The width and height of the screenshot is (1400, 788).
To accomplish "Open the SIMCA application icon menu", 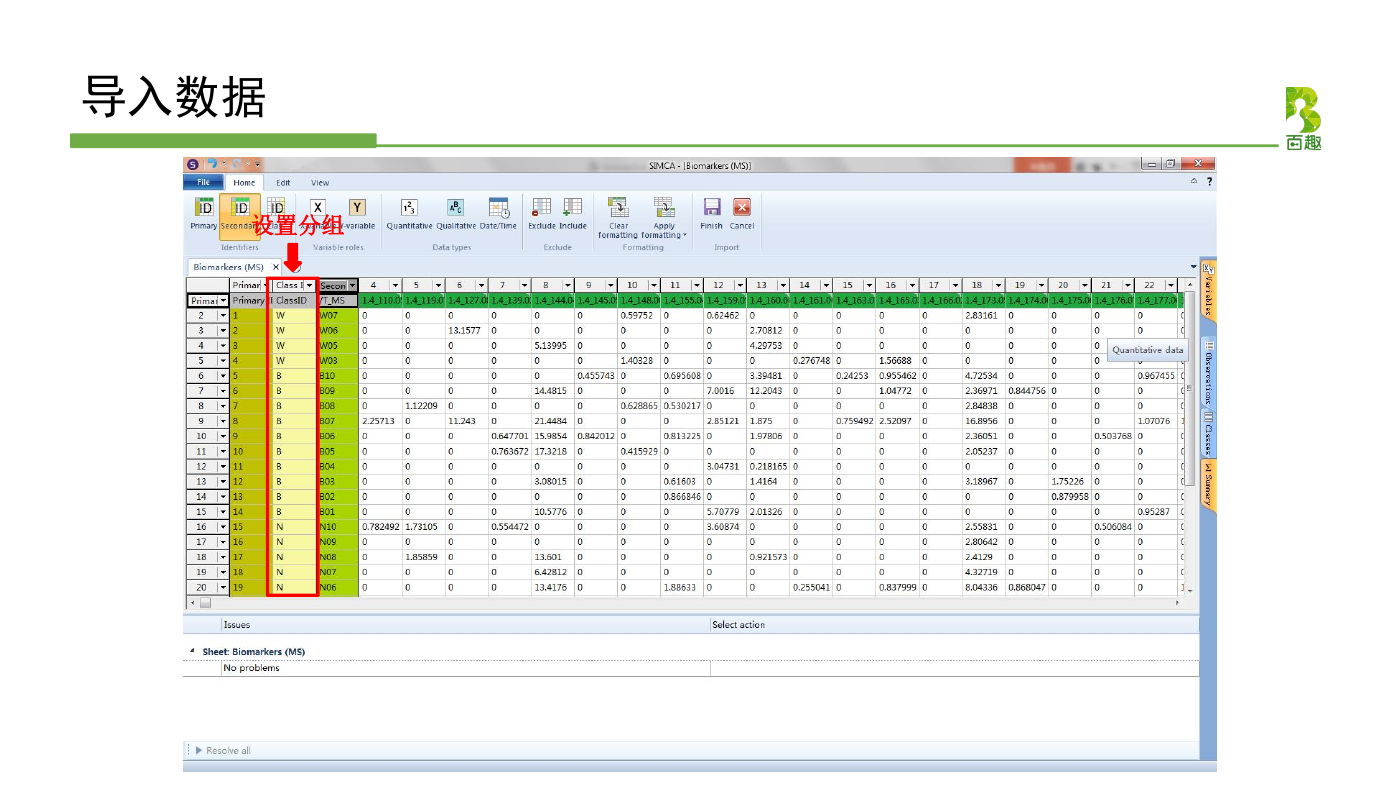I will 192,164.
